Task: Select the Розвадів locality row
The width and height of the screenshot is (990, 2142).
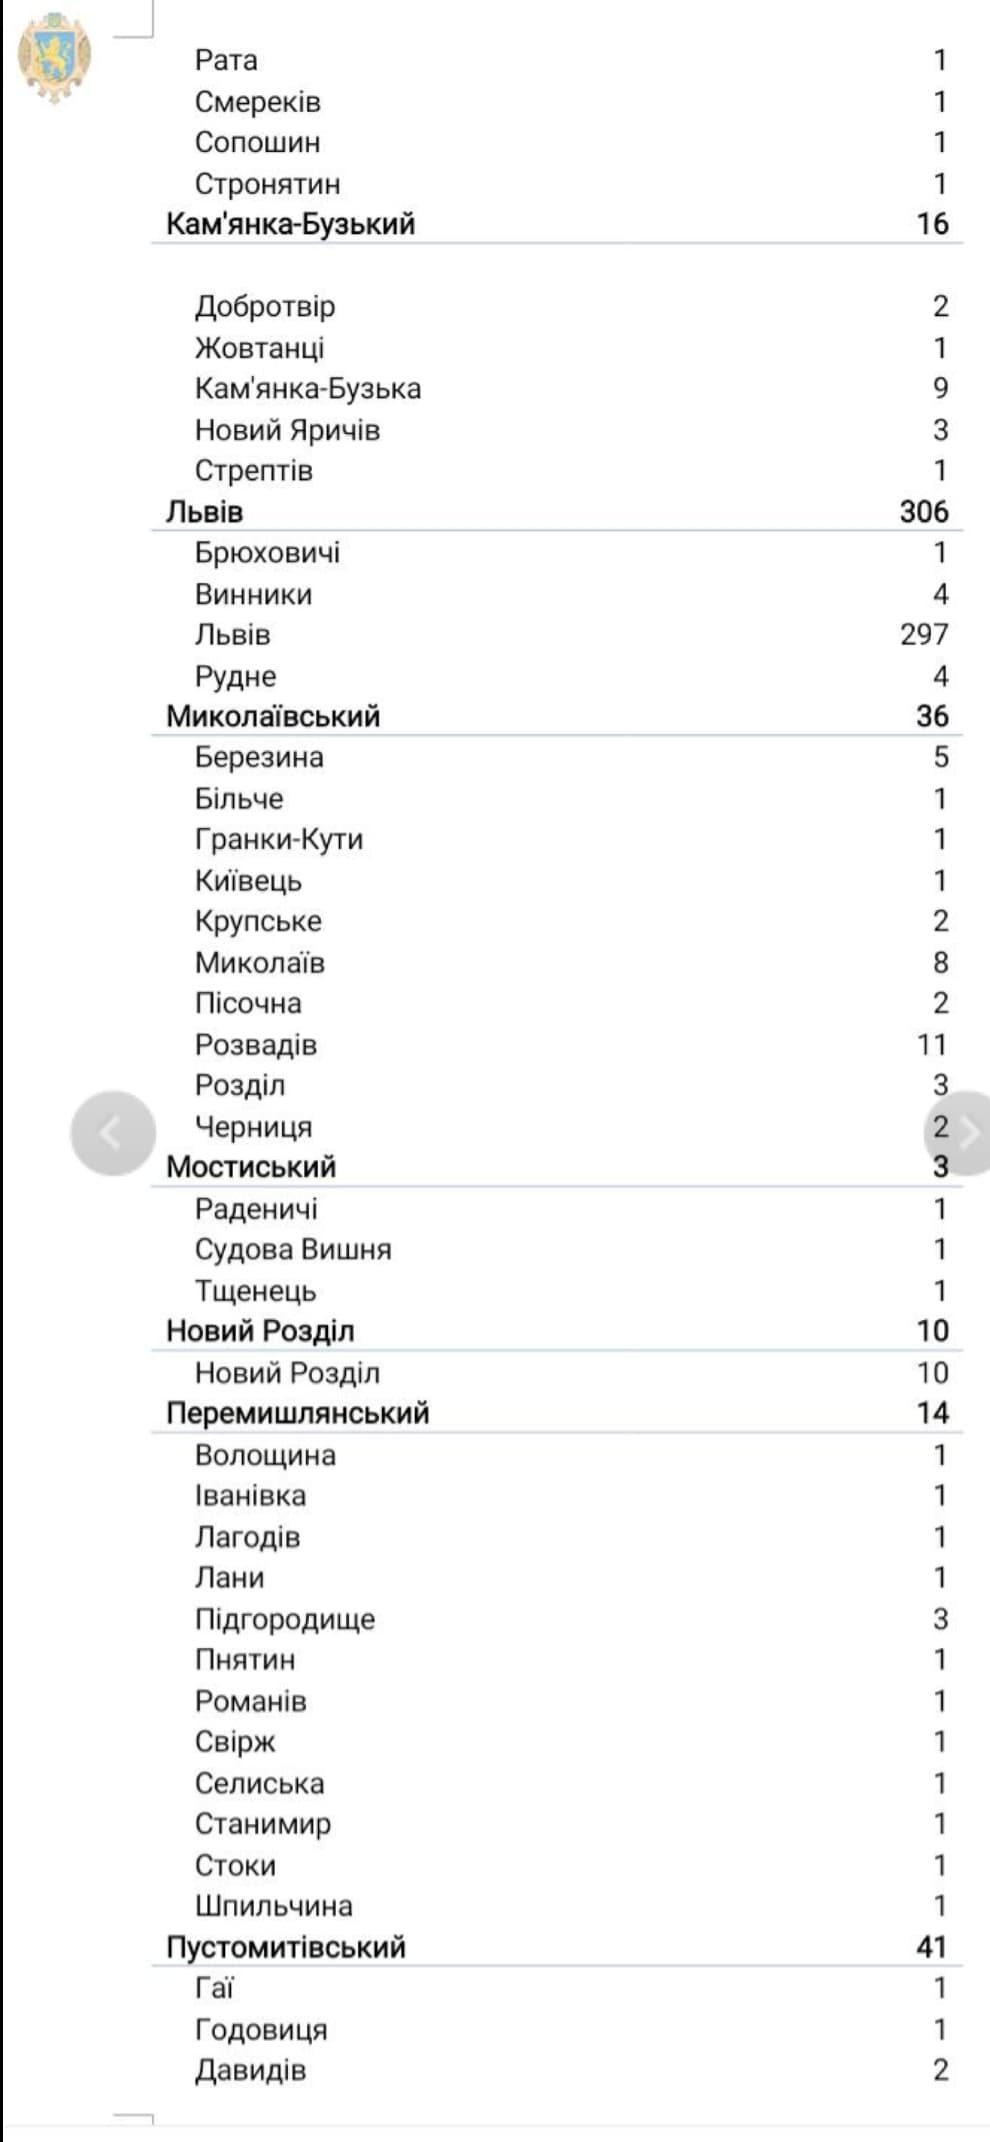Action: tap(256, 1045)
